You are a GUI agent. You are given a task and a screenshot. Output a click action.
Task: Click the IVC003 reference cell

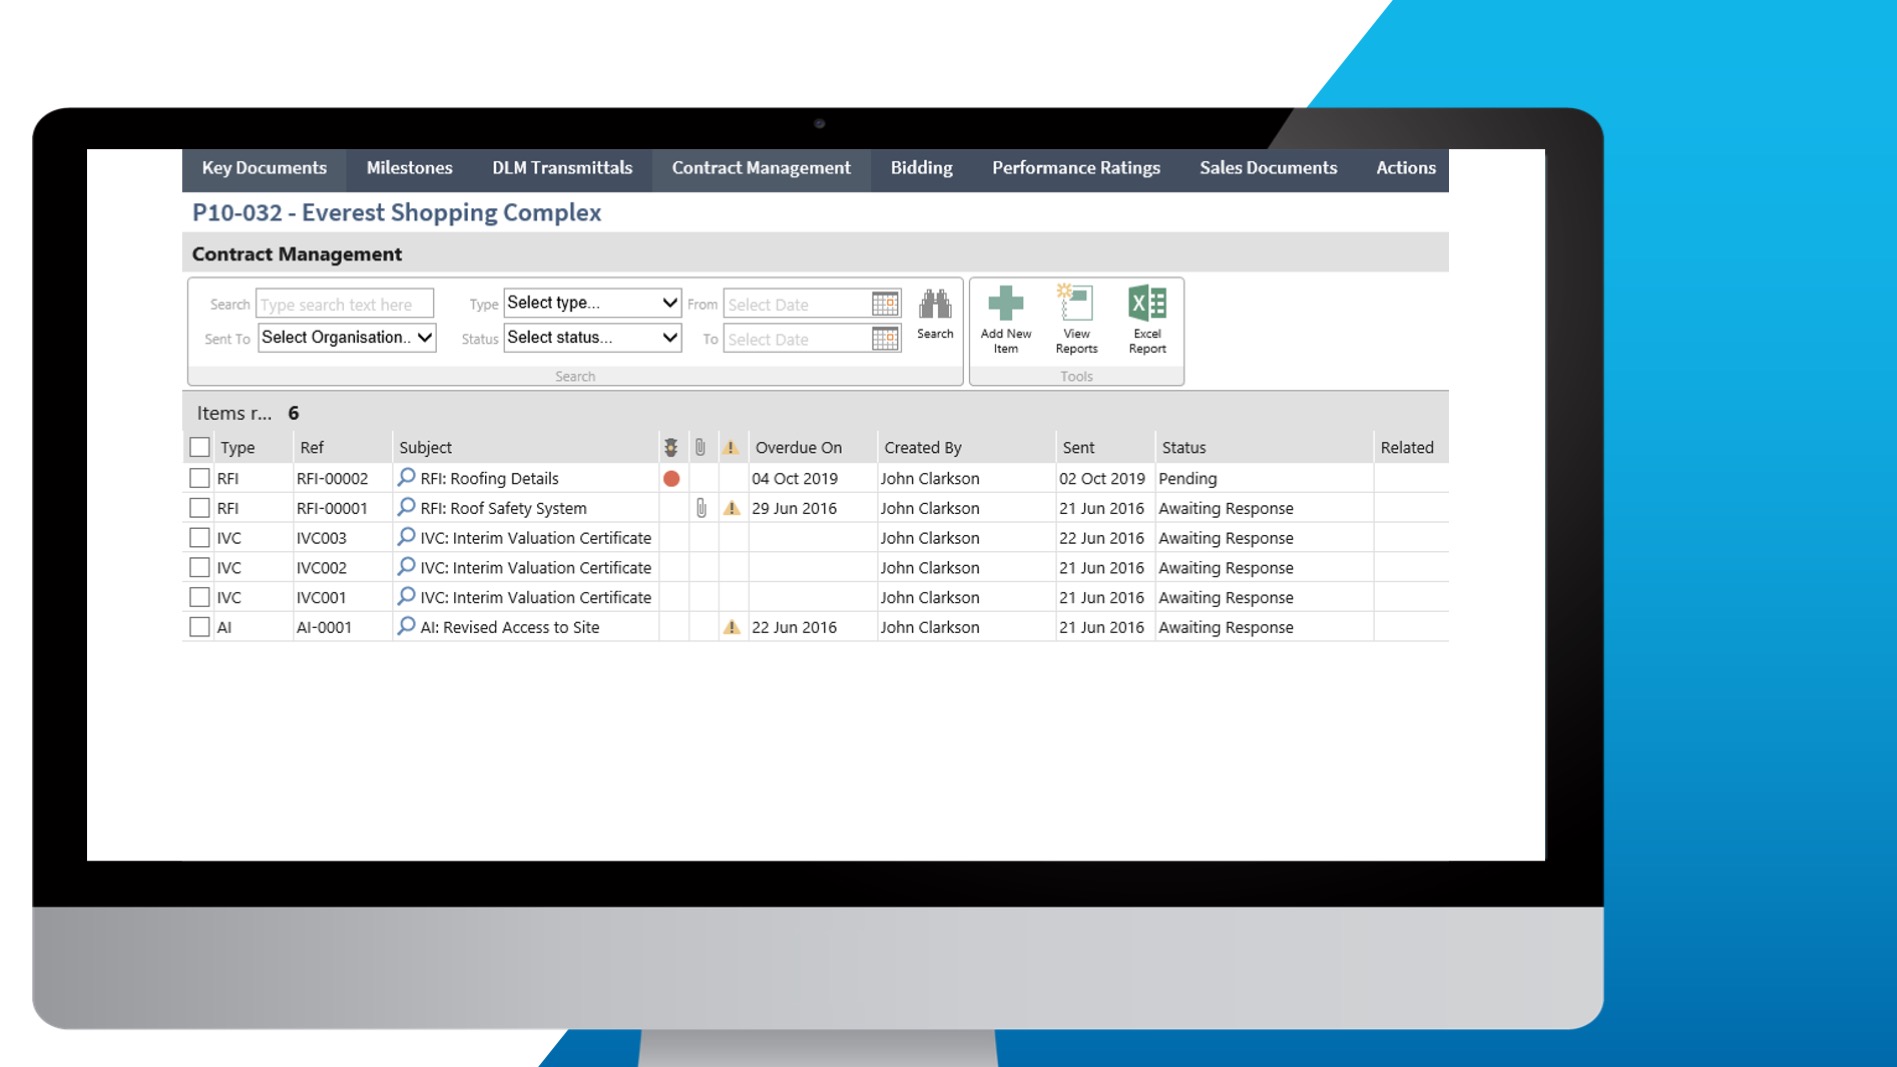point(321,538)
